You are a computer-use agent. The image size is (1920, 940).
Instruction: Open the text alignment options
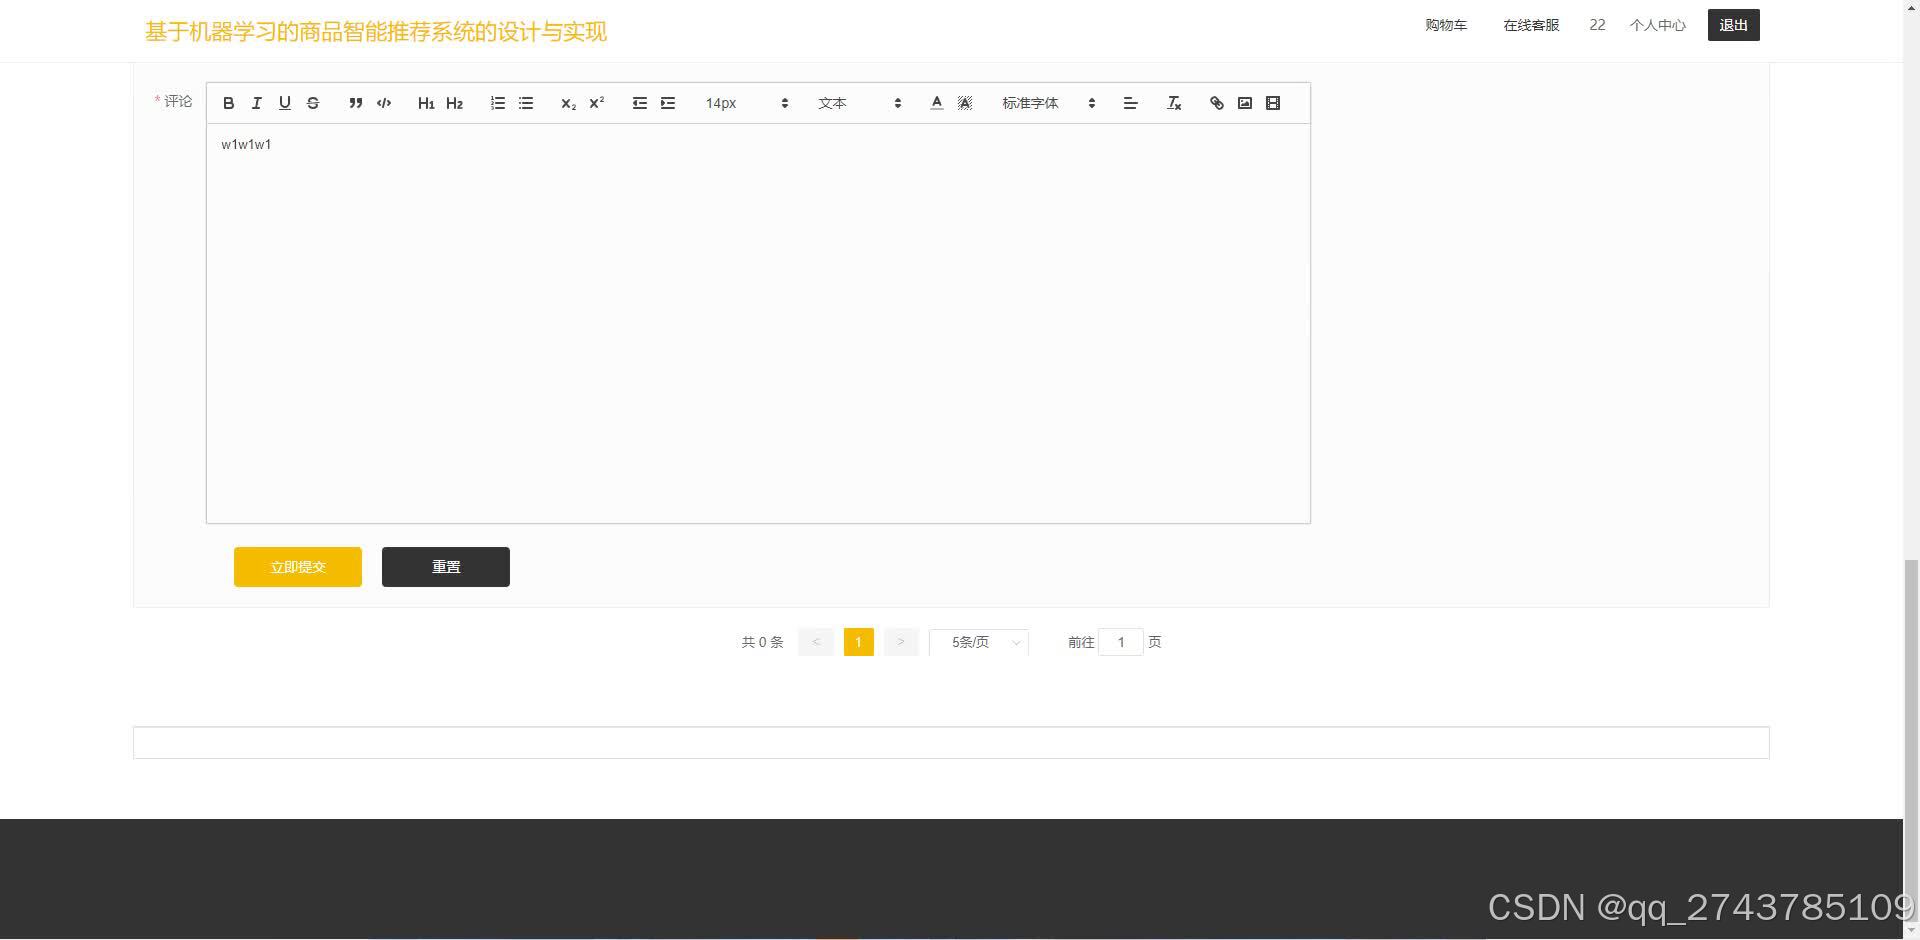tap(1131, 103)
